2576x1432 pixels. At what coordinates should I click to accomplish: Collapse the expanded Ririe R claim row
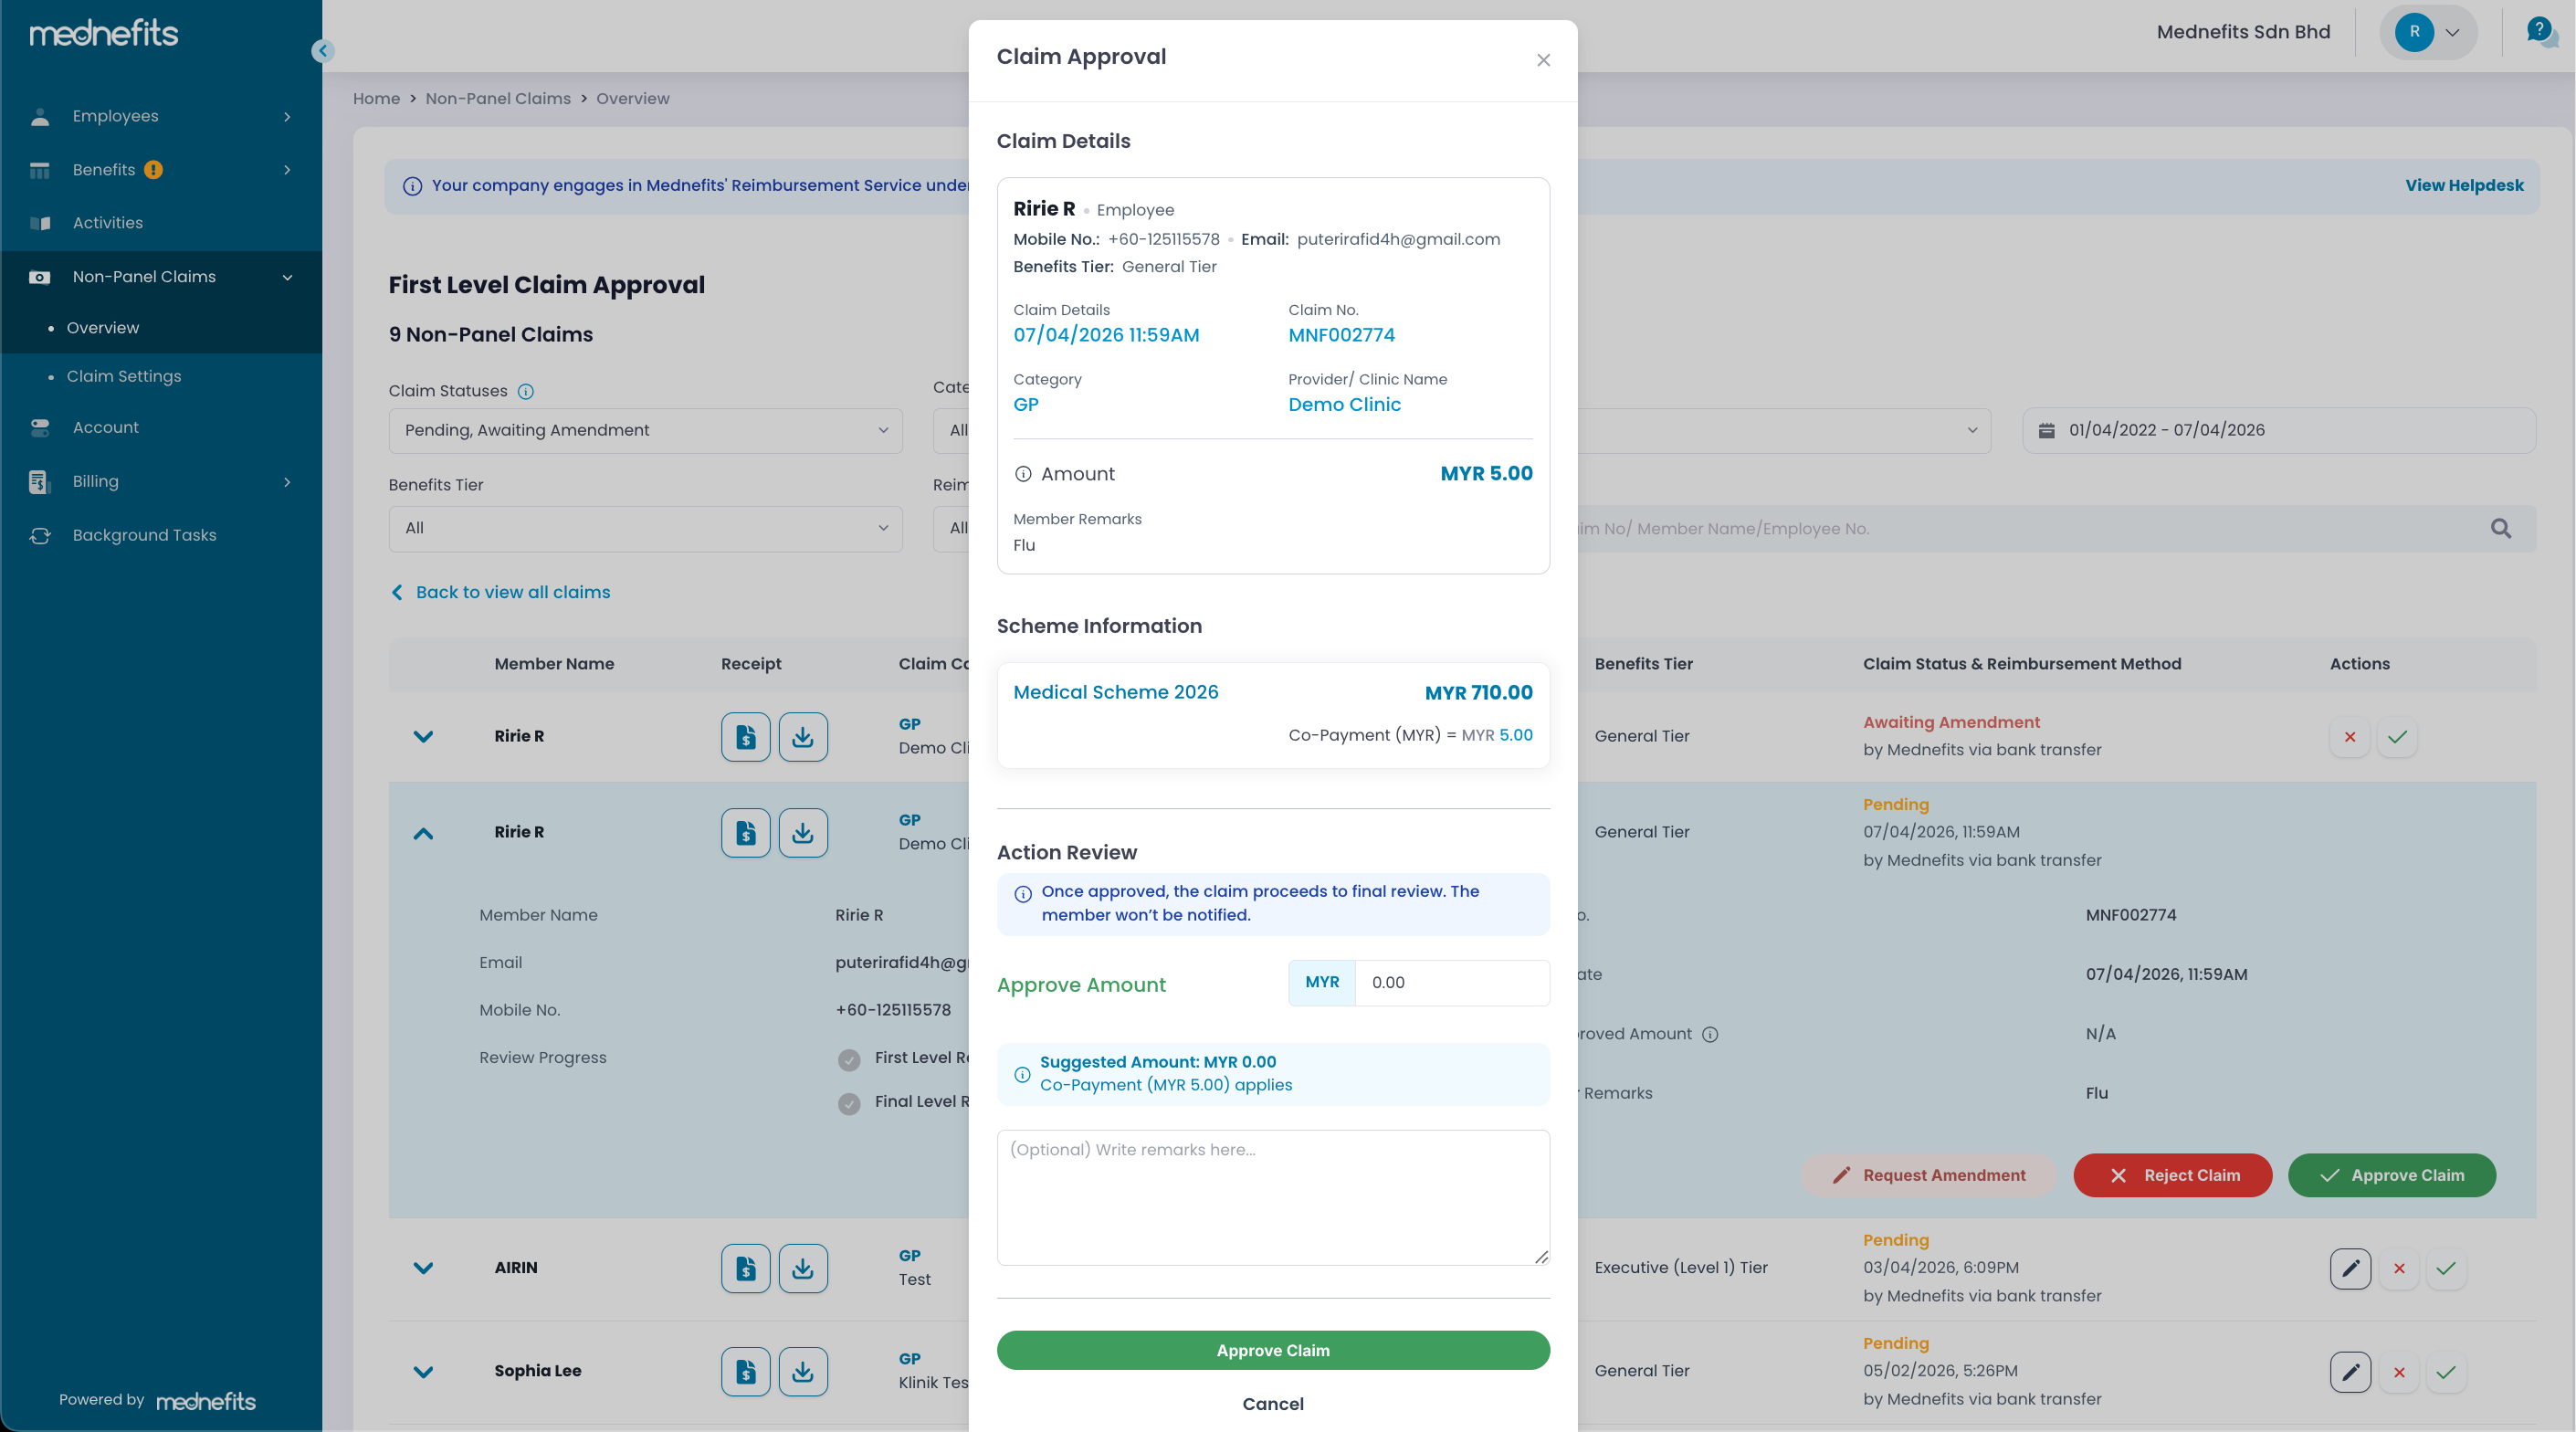tap(423, 832)
